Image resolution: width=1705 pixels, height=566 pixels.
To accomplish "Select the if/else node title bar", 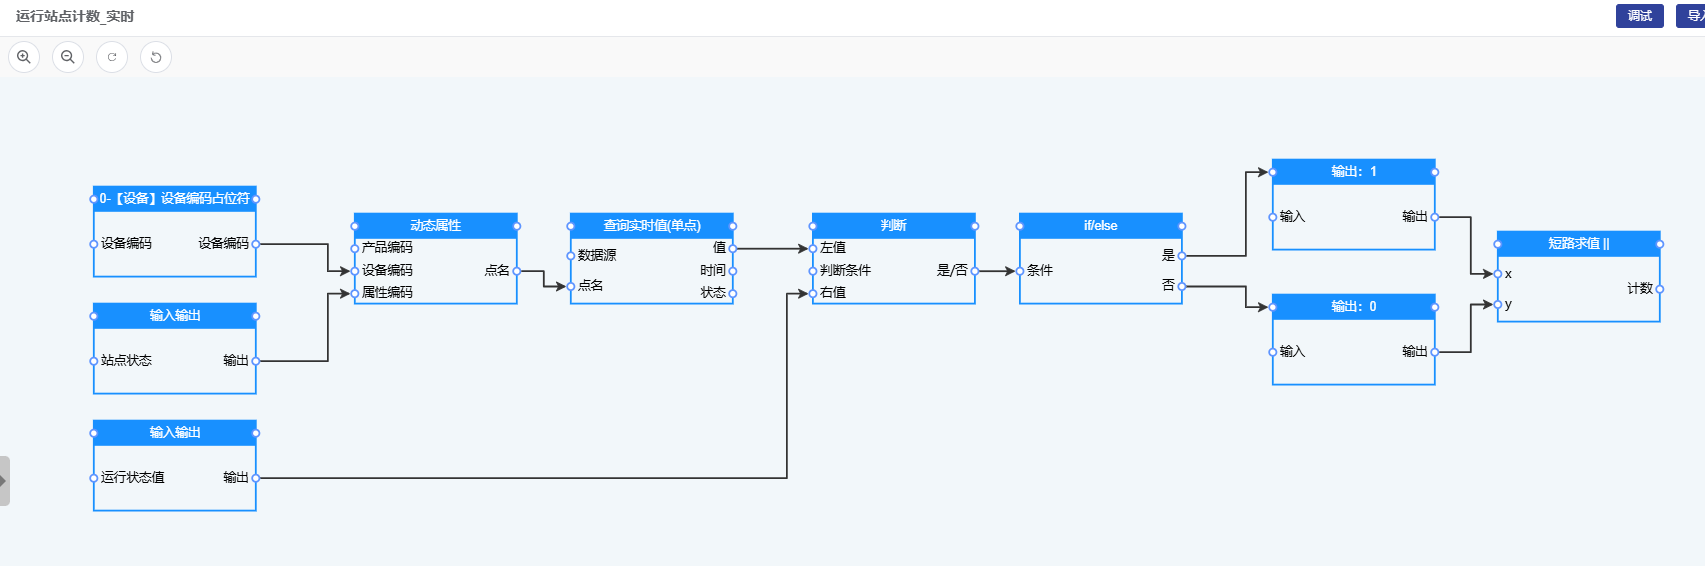I will (1100, 226).
